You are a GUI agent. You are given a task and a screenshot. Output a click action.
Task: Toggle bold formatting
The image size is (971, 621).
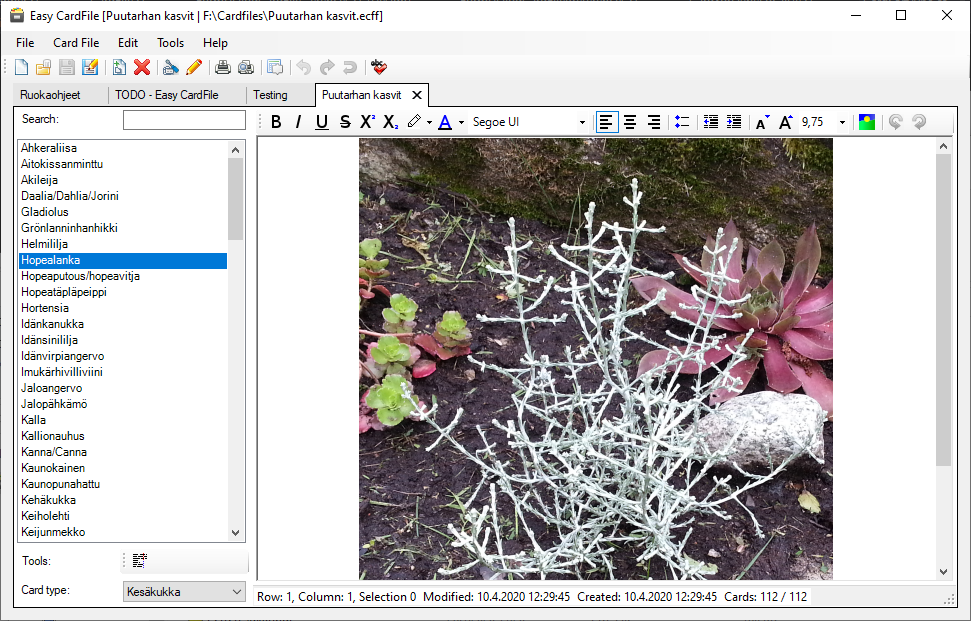(276, 122)
